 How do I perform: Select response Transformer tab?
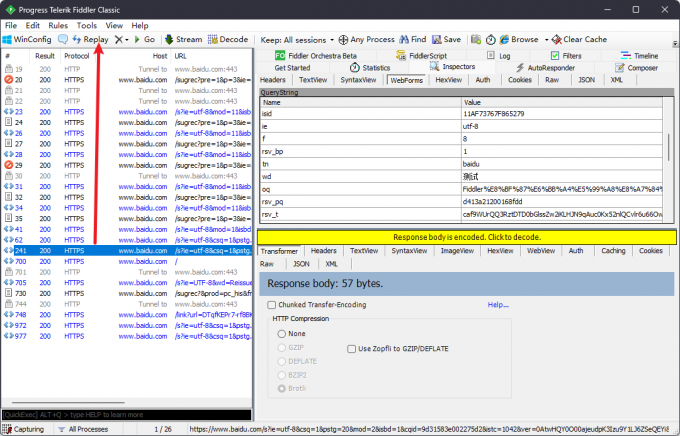(279, 251)
